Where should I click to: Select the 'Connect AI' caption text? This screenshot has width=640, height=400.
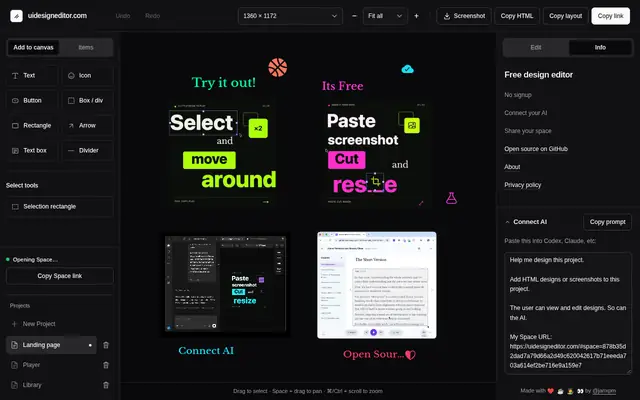coord(206,351)
